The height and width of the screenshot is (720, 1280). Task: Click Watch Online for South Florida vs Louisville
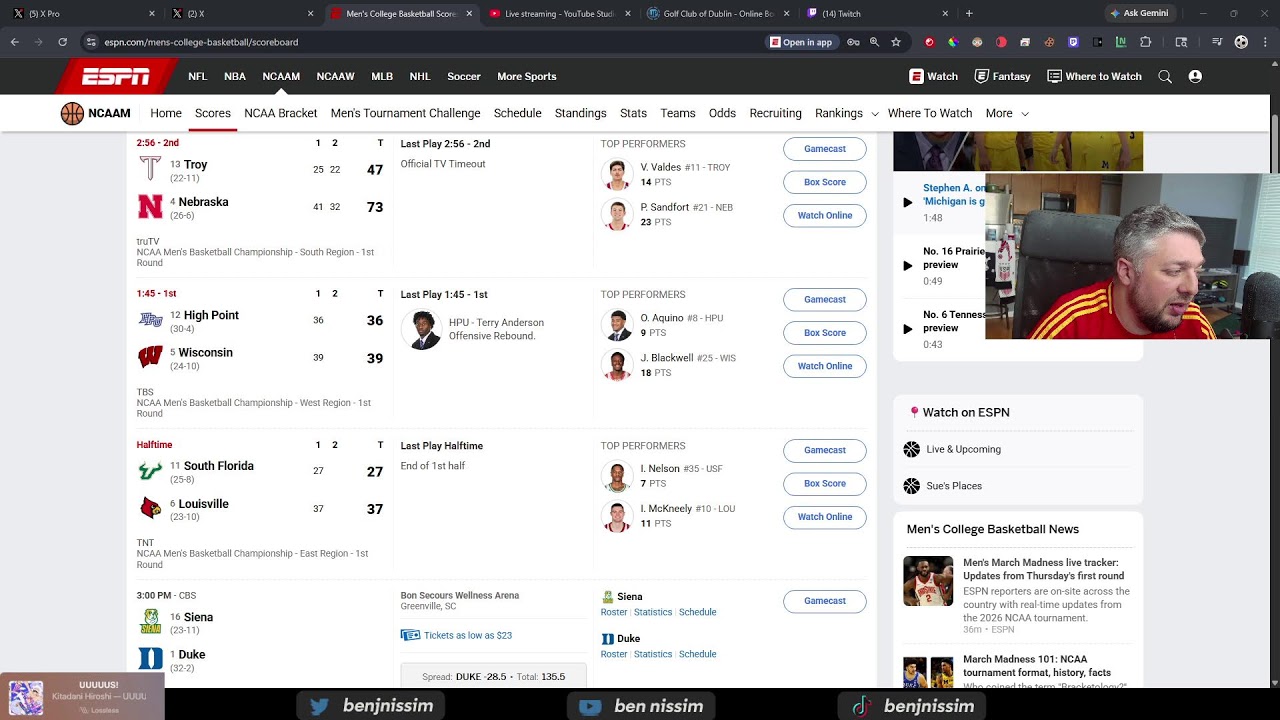pos(825,517)
